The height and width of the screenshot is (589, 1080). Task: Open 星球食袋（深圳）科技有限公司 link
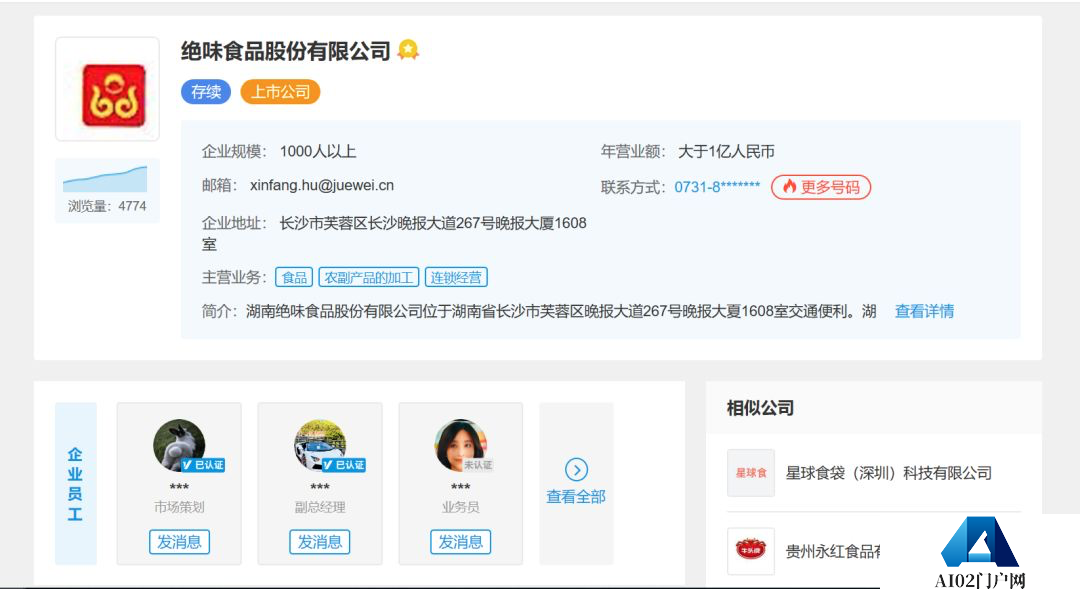[x=889, y=473]
